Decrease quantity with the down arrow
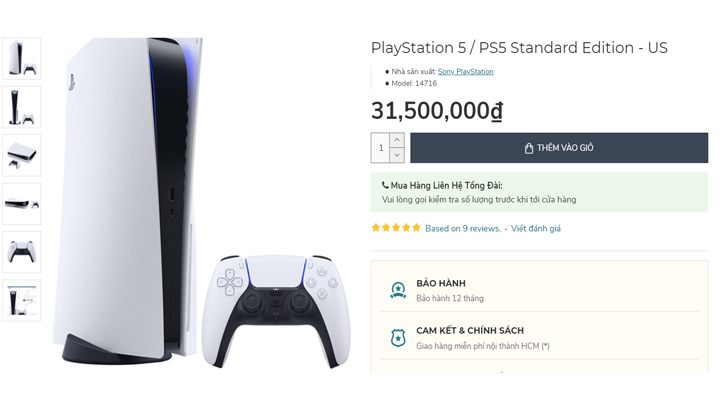Image resolution: width=720 pixels, height=400 pixels. 397,155
